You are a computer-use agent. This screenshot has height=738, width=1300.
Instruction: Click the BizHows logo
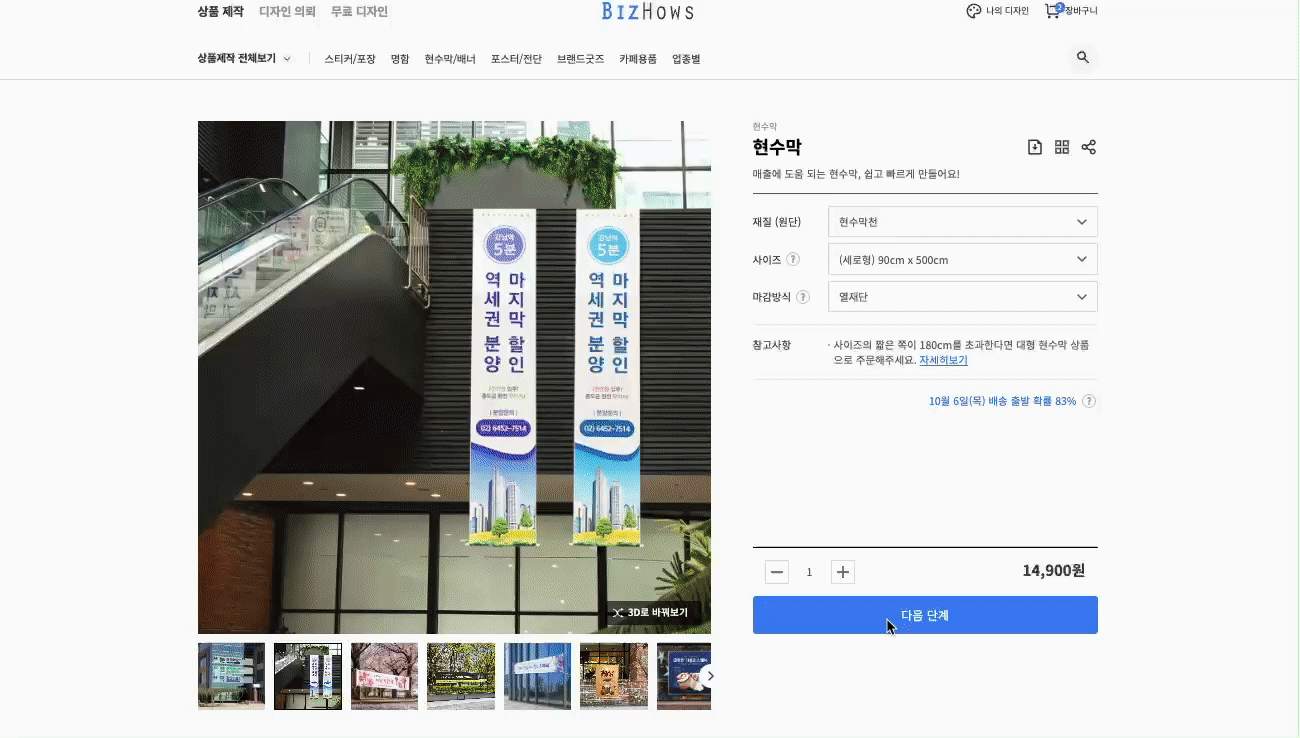(647, 12)
